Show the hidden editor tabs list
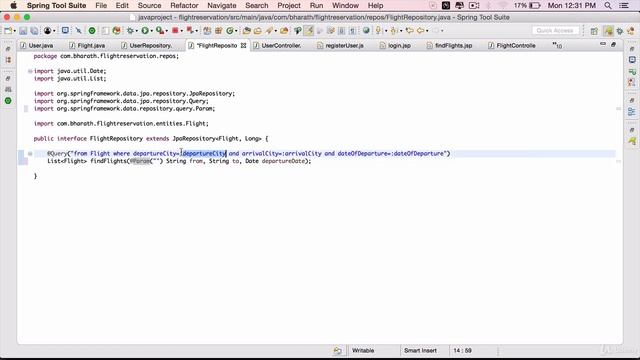Screen dimensions: 640x360 (x=557, y=45)
